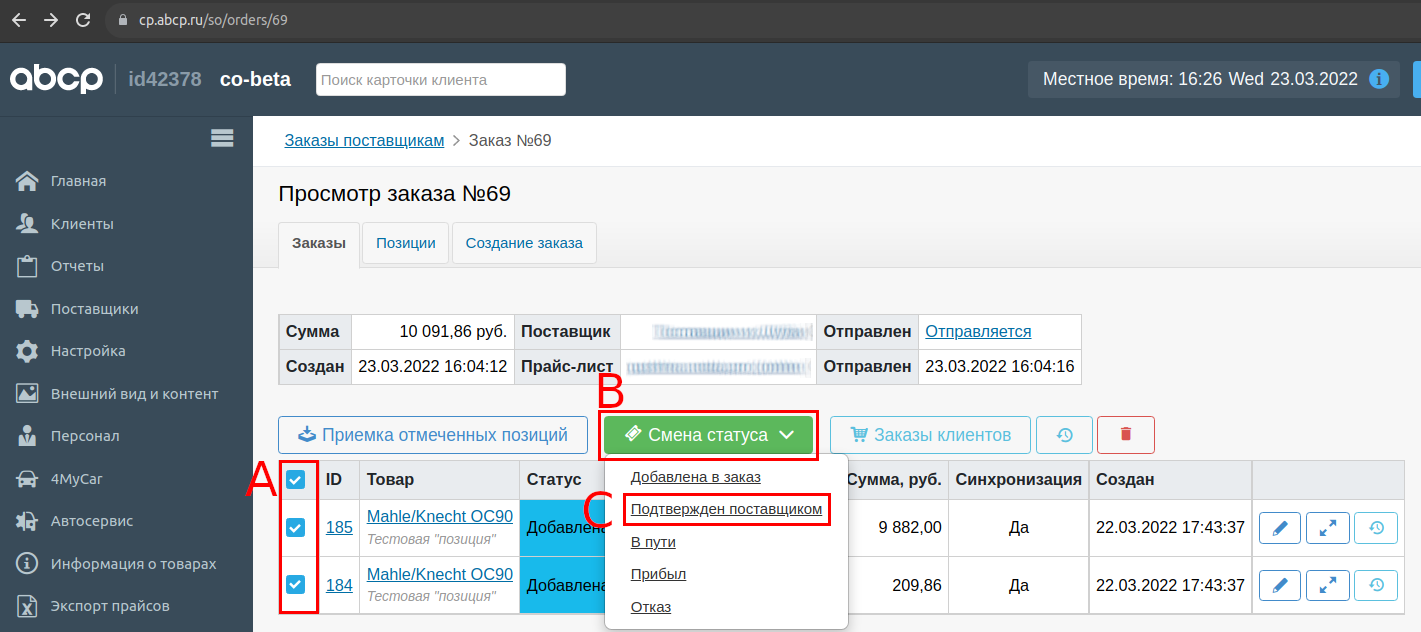Viewport: 1421px width, 632px height.
Task: Click the red trash delete icon button
Action: click(x=1125, y=435)
